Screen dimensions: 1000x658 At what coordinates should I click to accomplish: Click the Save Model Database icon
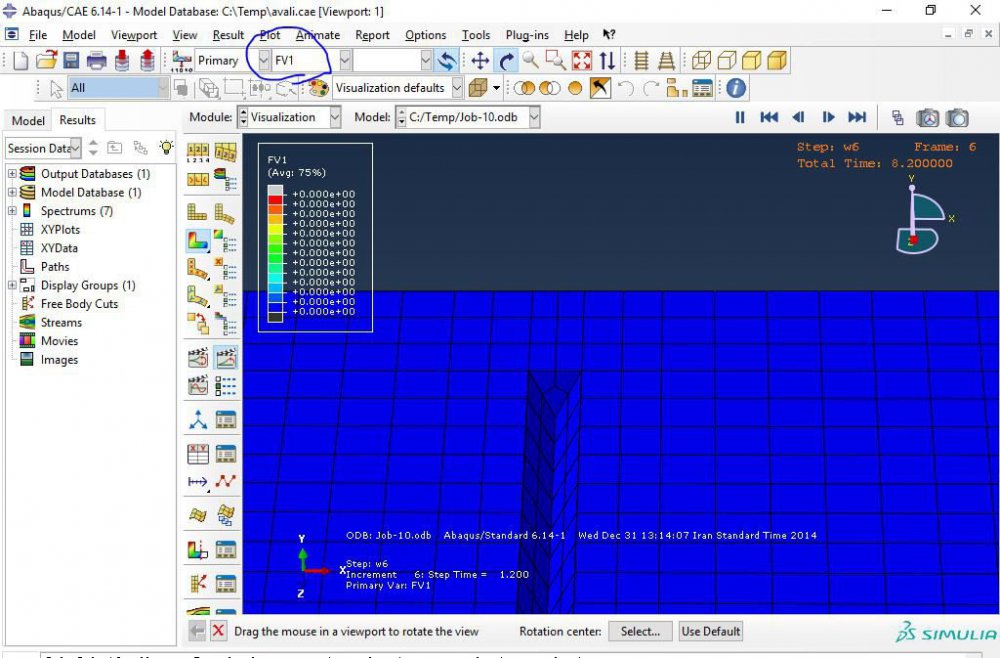pyautogui.click(x=71, y=61)
